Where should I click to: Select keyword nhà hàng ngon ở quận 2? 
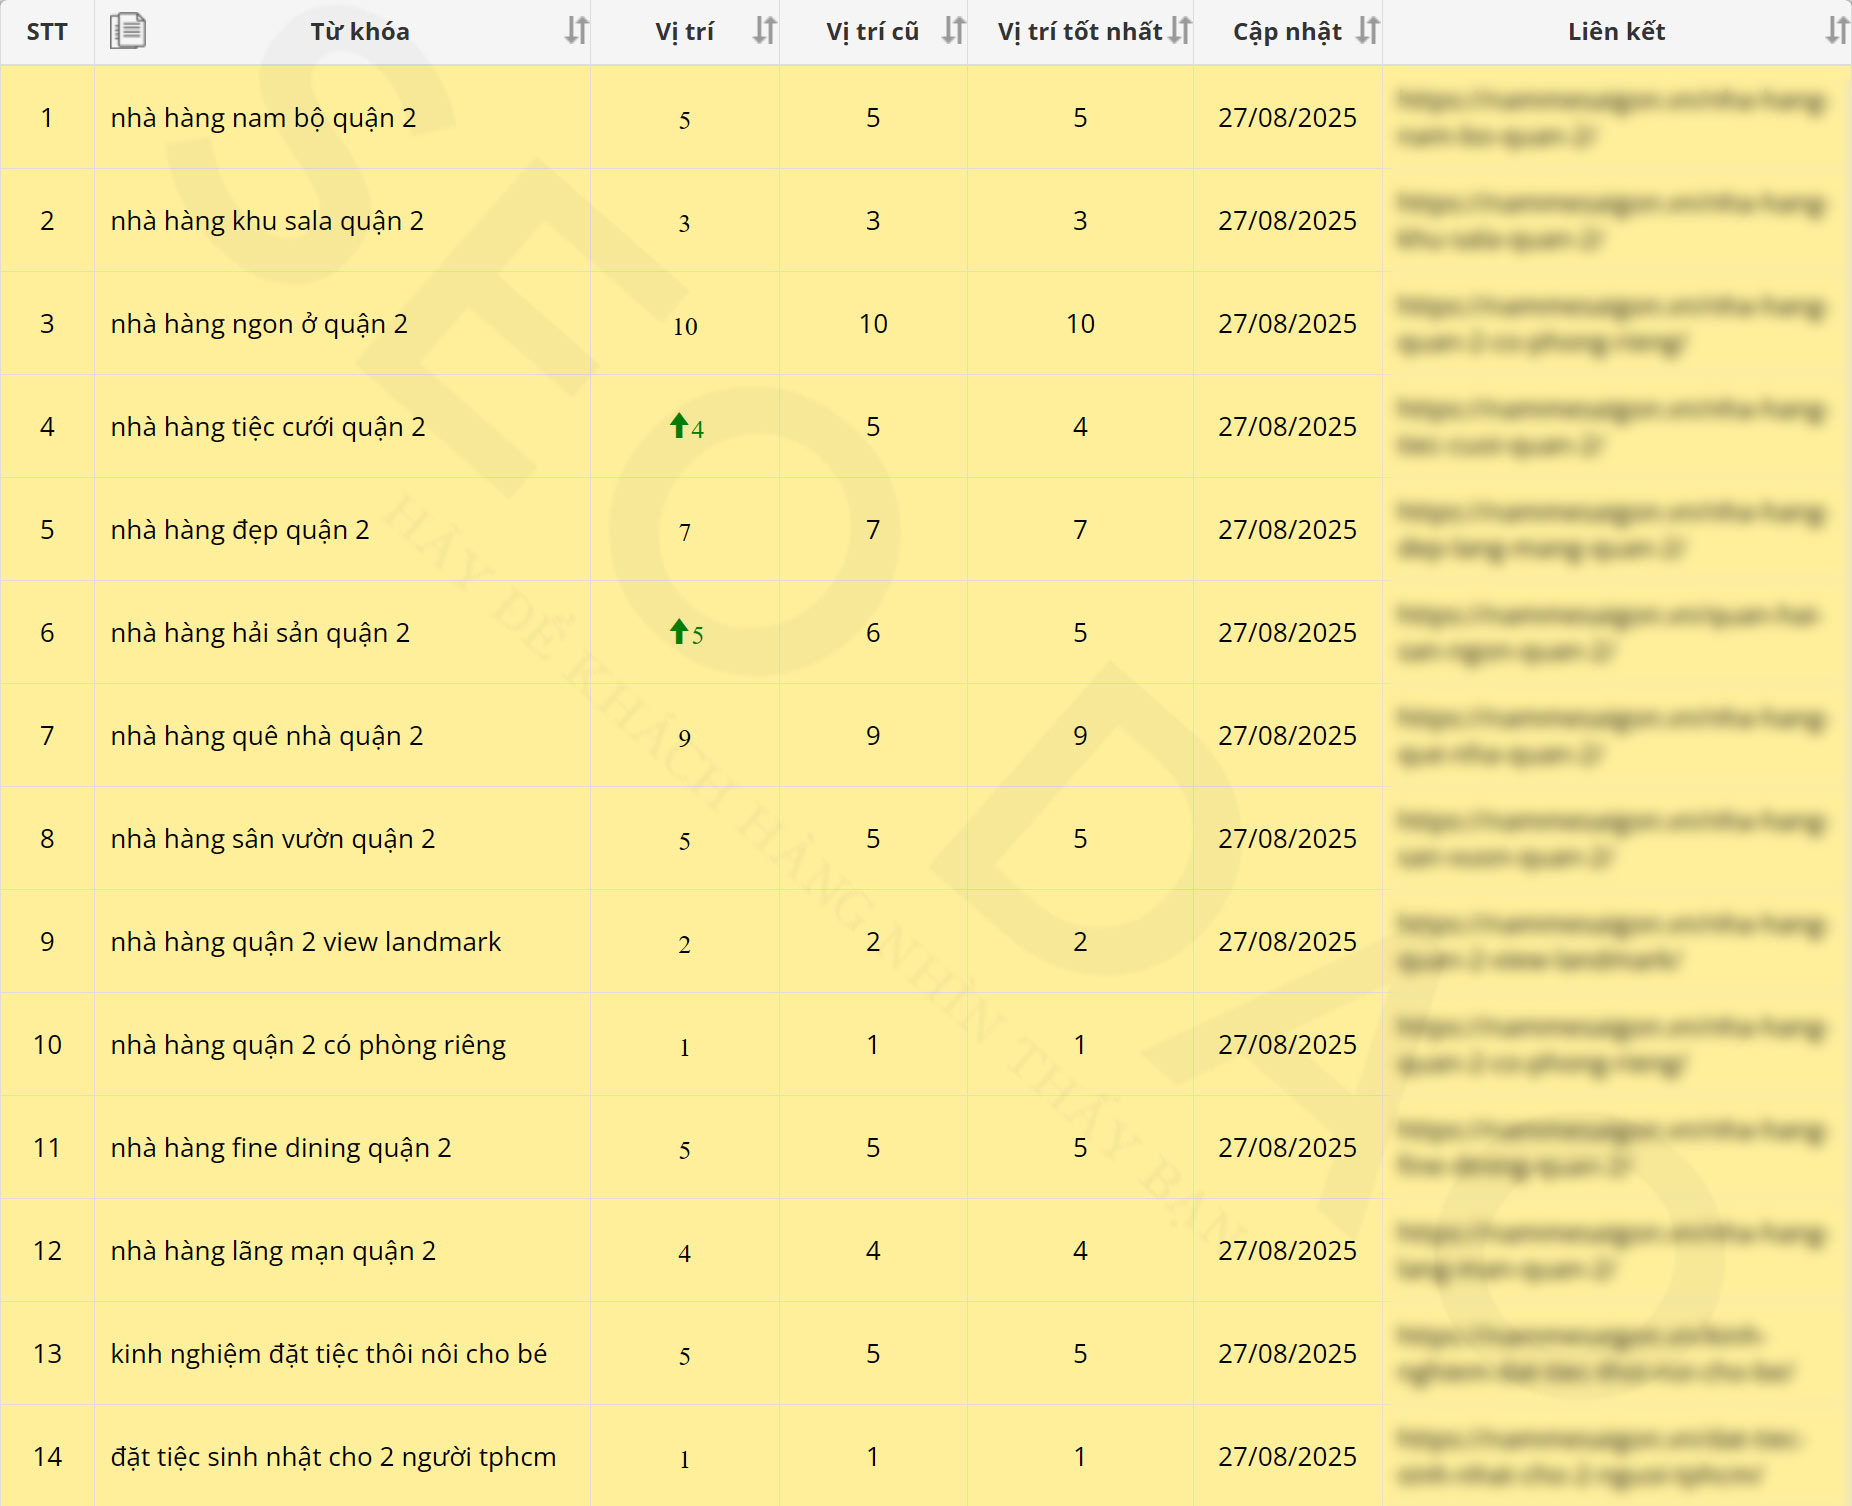259,324
